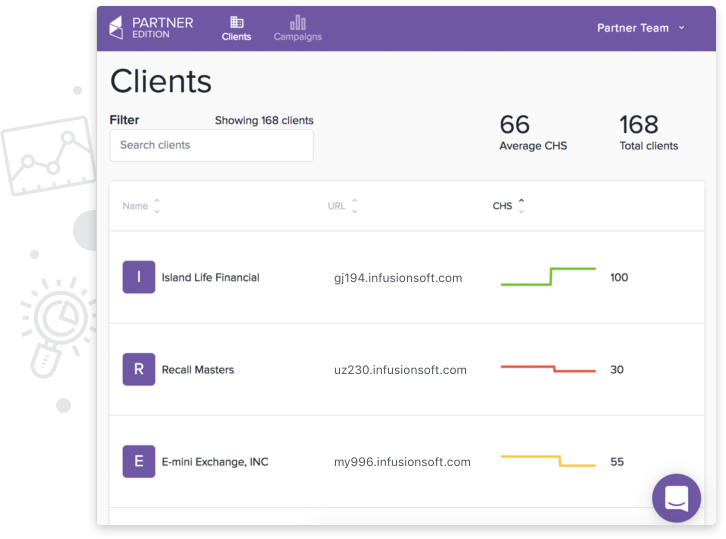Viewport: 726px width, 539px height.
Task: View E-mini Exchange yellow CHS trend line
Action: pos(548,461)
